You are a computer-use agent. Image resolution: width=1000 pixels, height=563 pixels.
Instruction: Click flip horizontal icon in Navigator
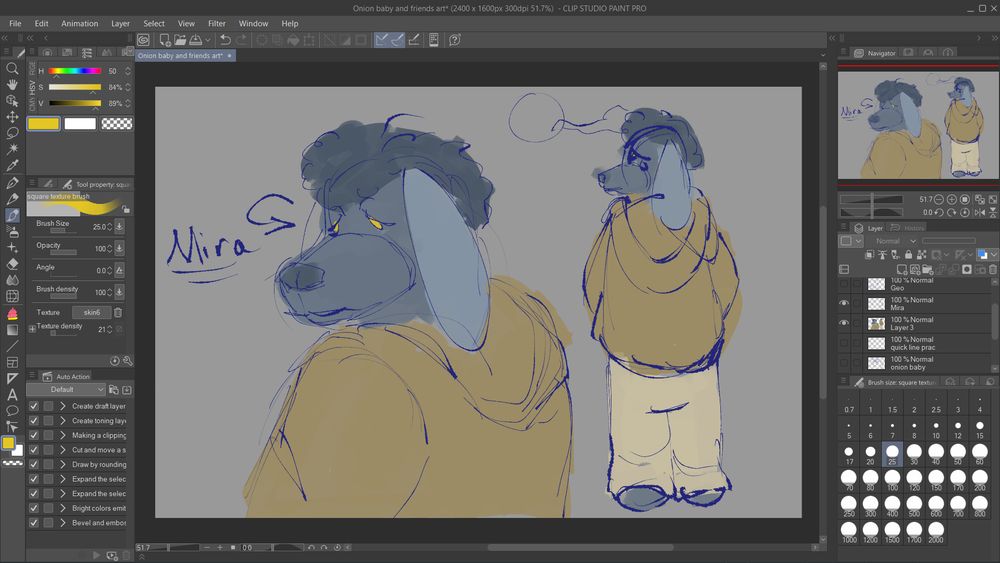(980, 212)
